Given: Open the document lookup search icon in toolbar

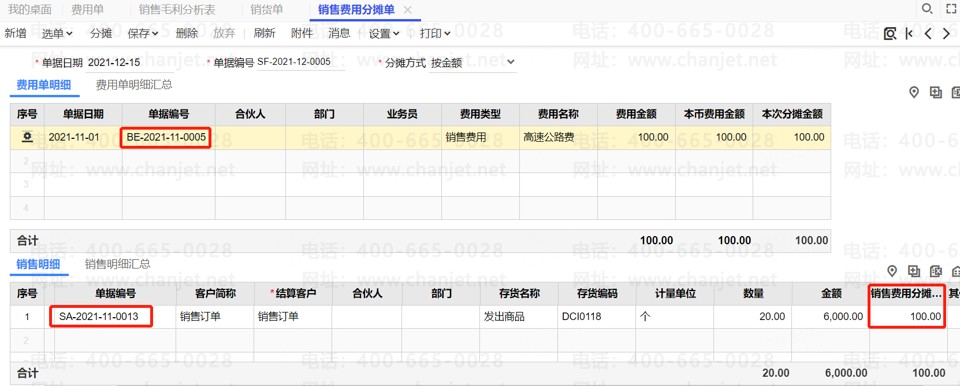Looking at the screenshot, I should click(890, 34).
